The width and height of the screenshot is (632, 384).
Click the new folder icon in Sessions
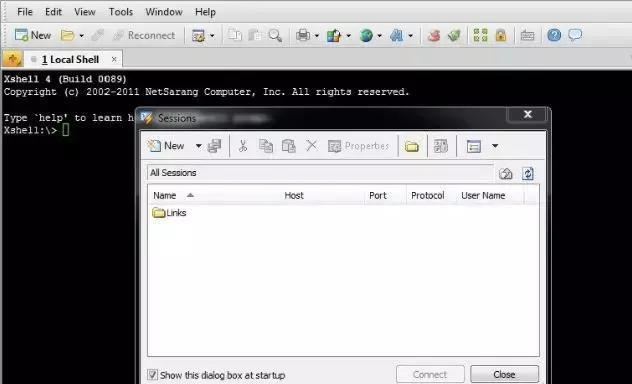412,146
